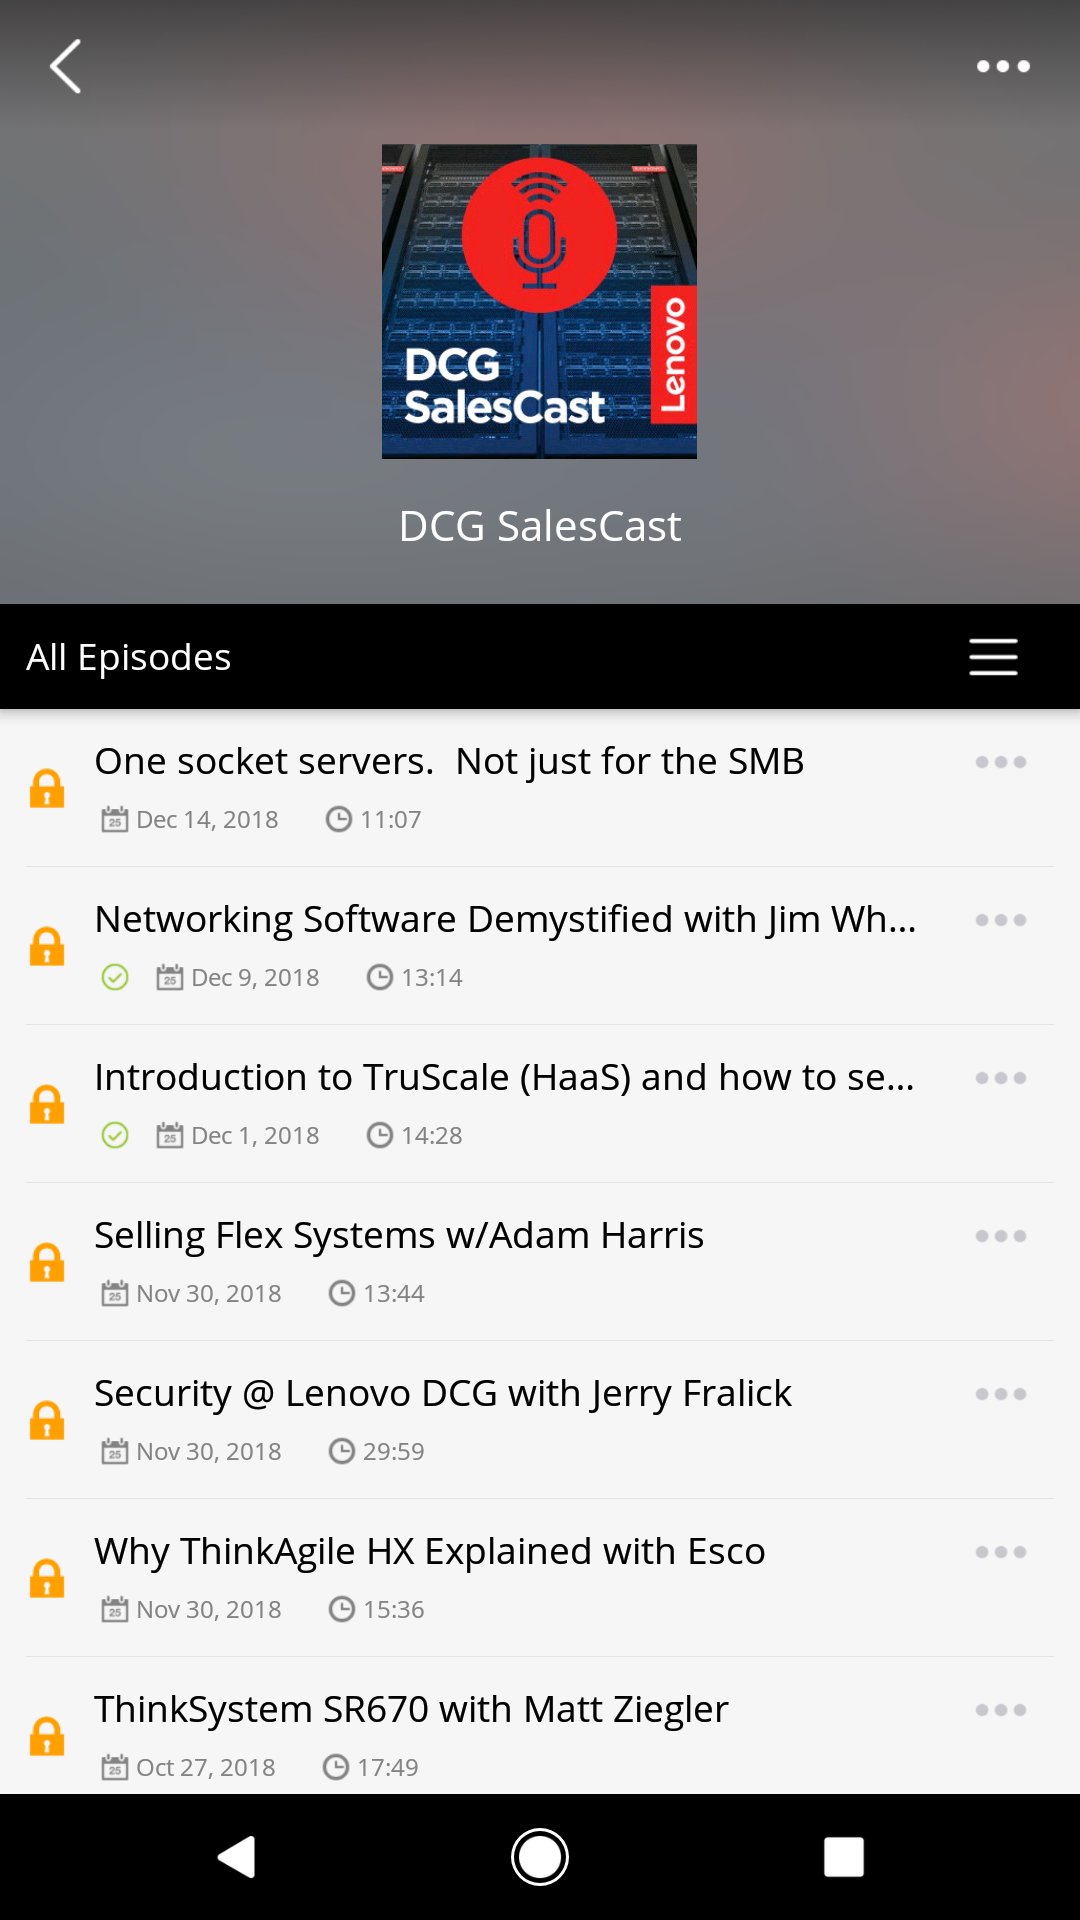Select the All Episodes header label
The height and width of the screenshot is (1920, 1080).
click(x=129, y=657)
